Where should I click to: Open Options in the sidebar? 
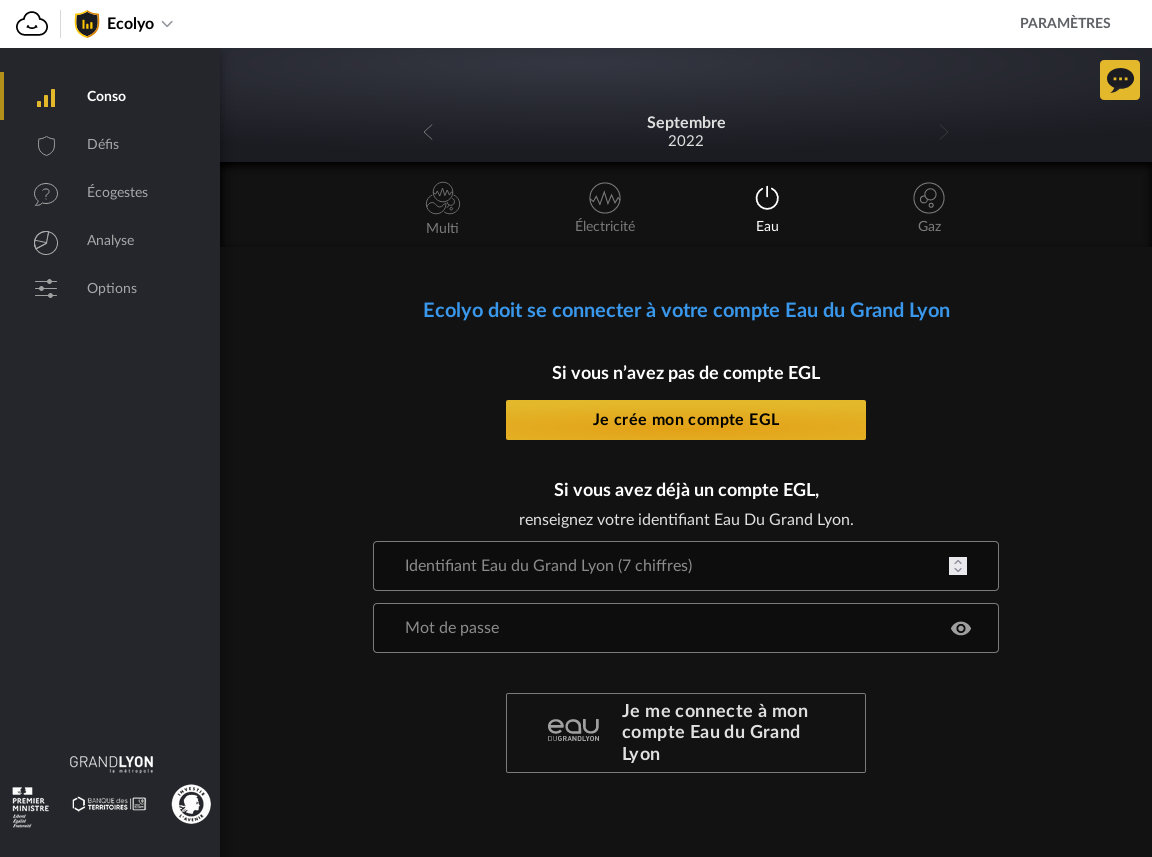pyautogui.click(x=110, y=288)
